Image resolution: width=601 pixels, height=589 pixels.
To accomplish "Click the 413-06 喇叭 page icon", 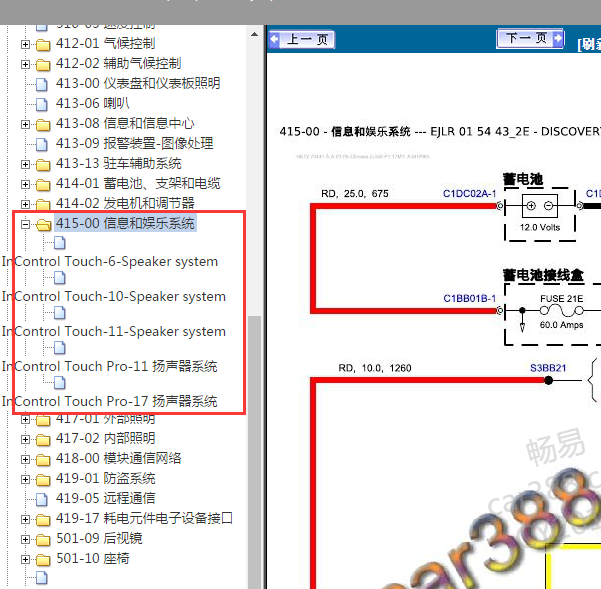I will click(41, 104).
